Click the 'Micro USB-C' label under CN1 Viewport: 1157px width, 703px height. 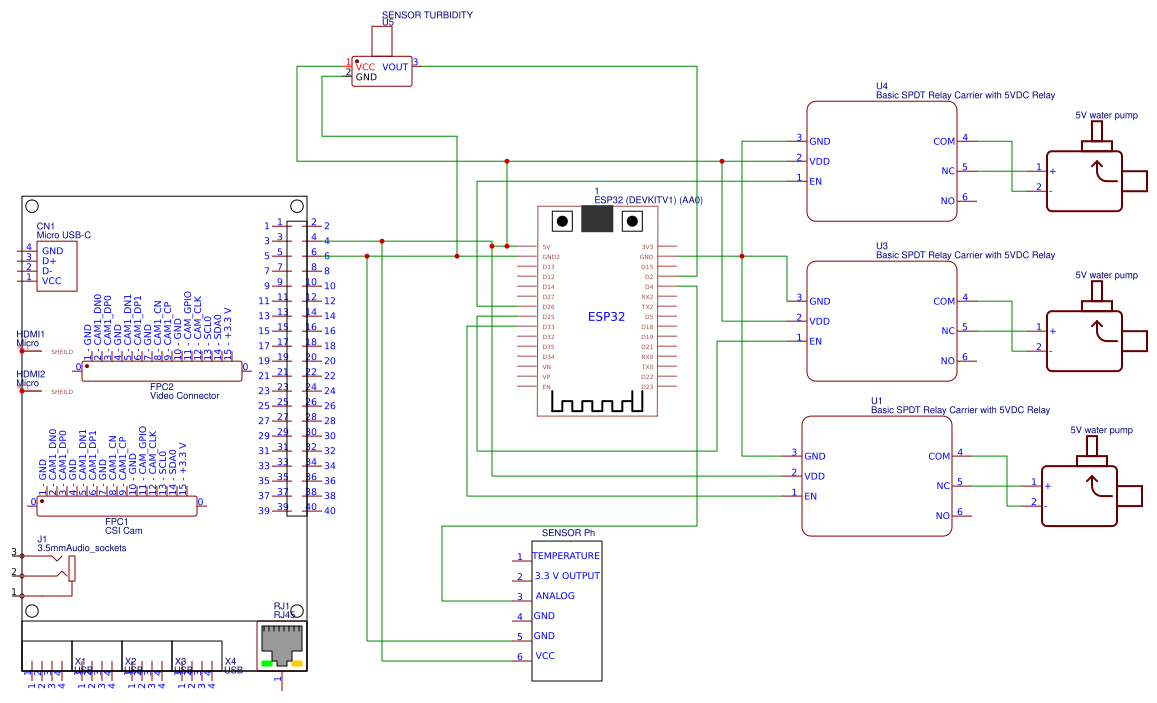[64, 235]
